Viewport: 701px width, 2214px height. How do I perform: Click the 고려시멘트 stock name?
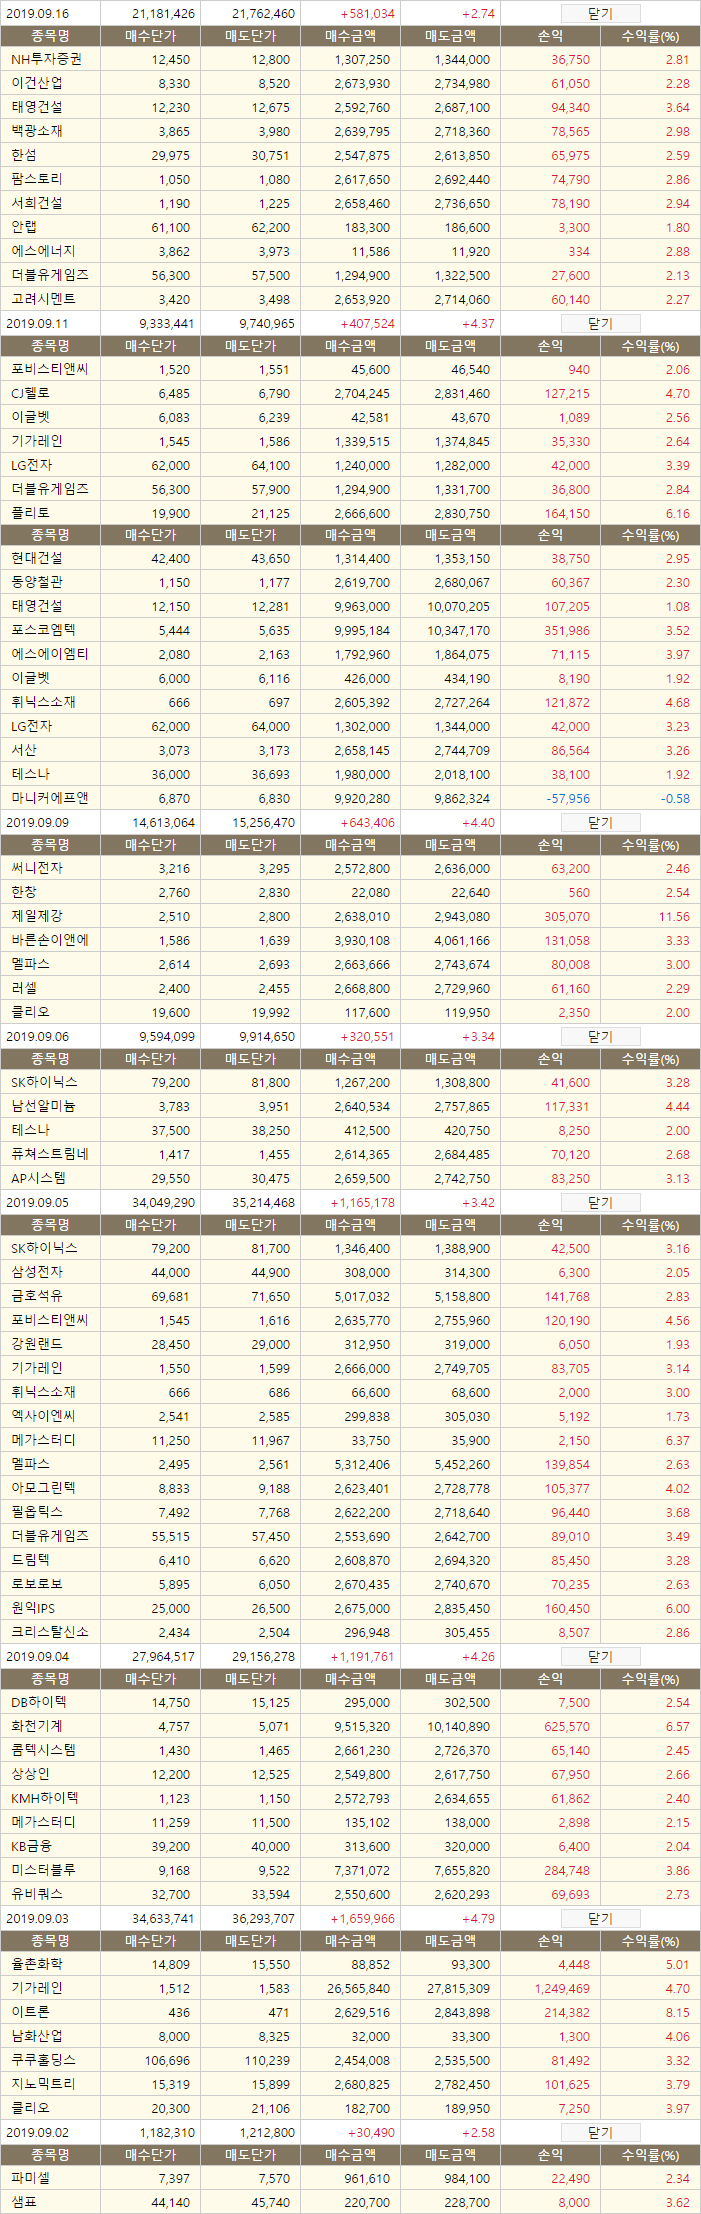(x=43, y=299)
